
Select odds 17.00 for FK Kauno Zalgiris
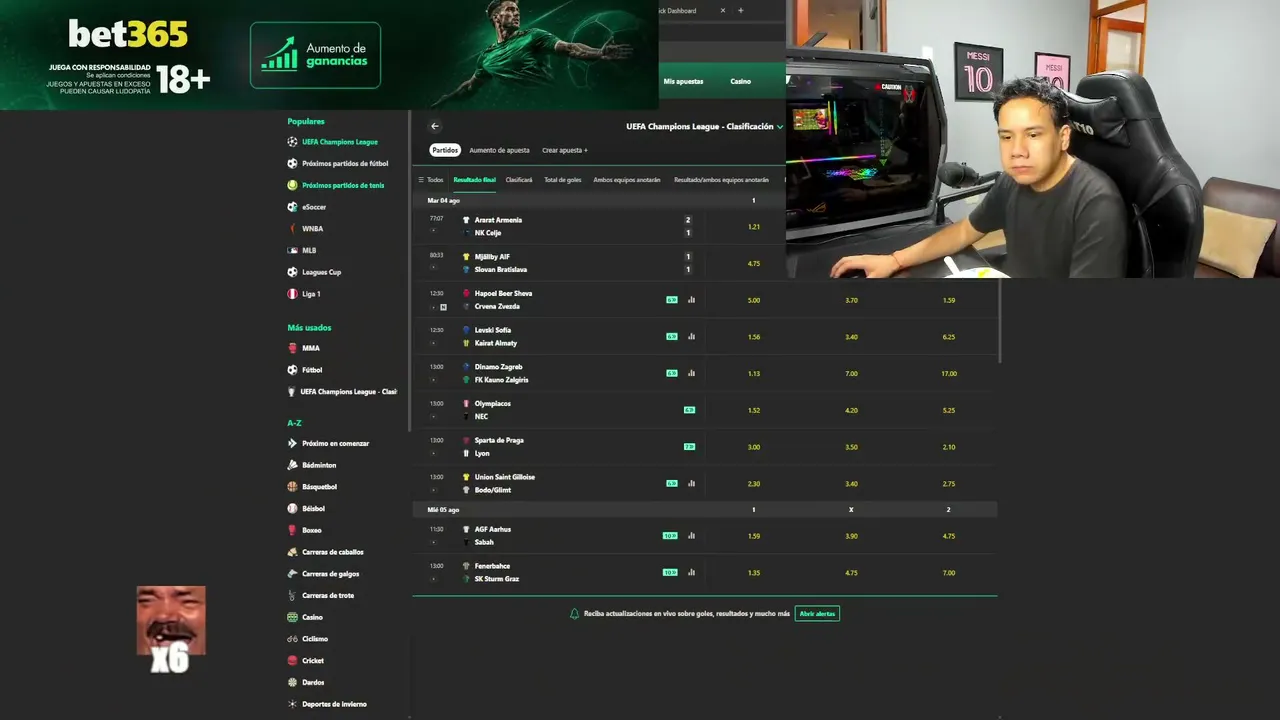949,373
